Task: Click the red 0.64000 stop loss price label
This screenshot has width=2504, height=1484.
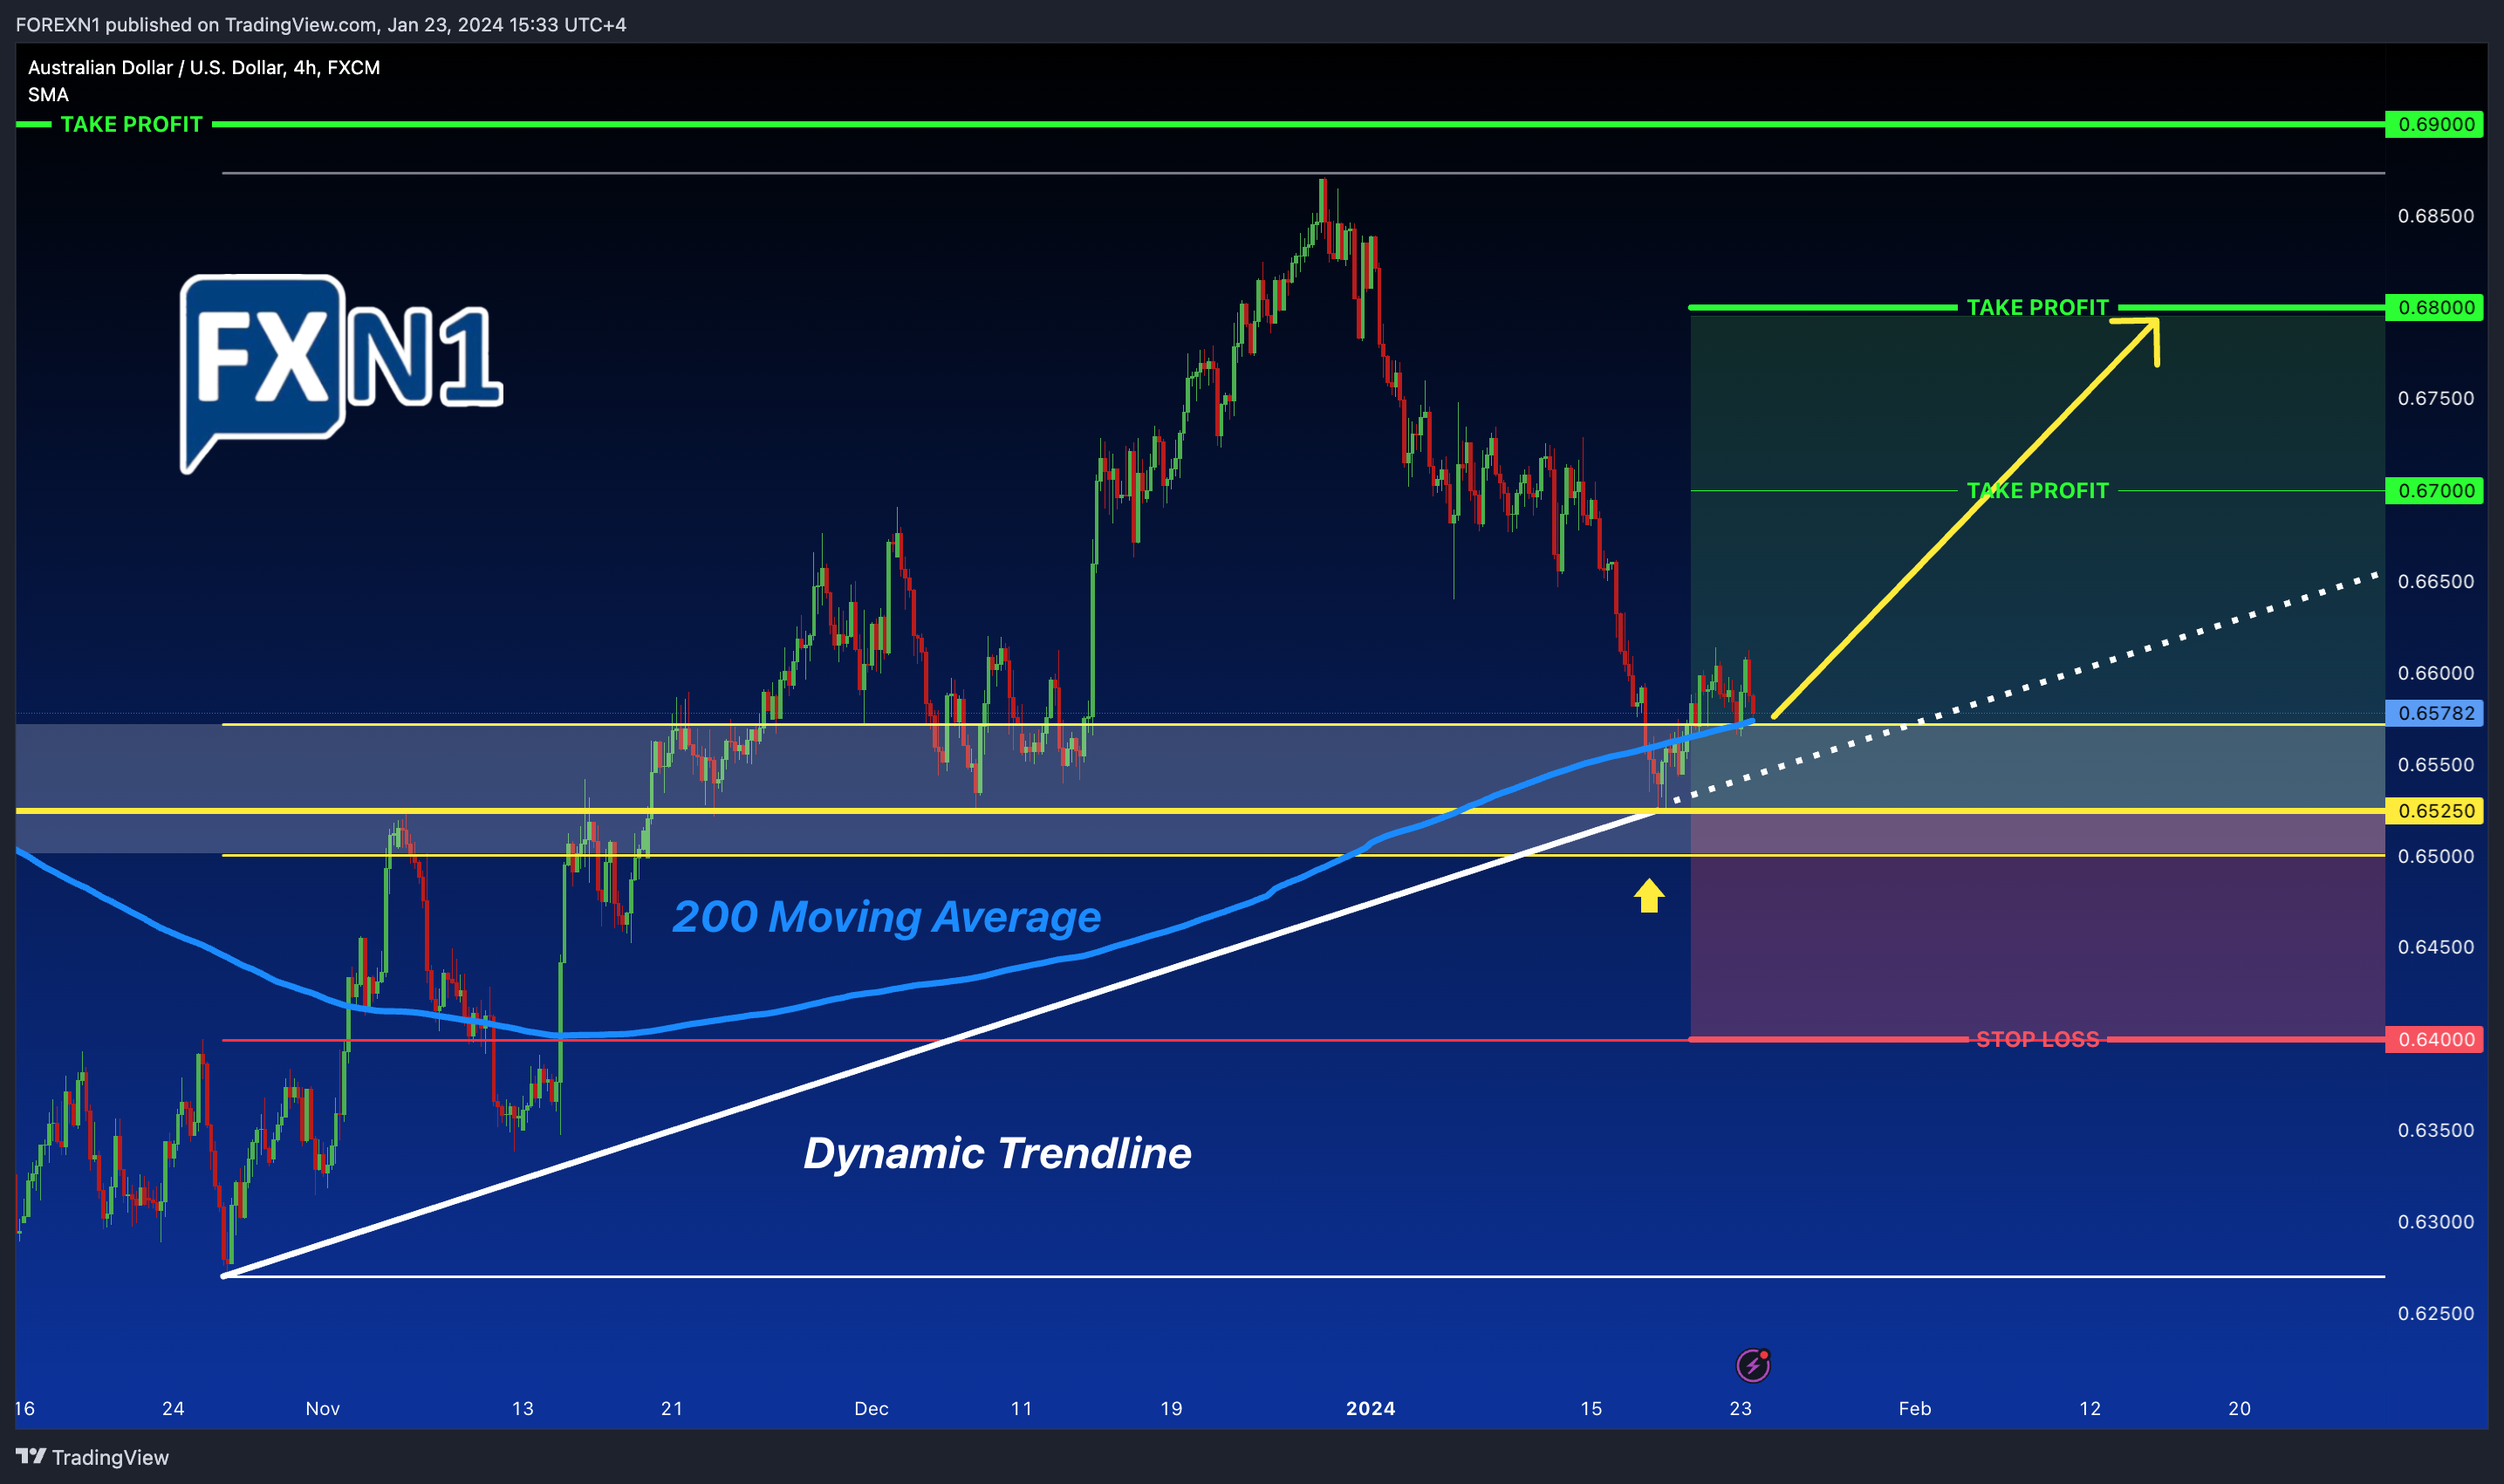Action: pos(2434,1039)
